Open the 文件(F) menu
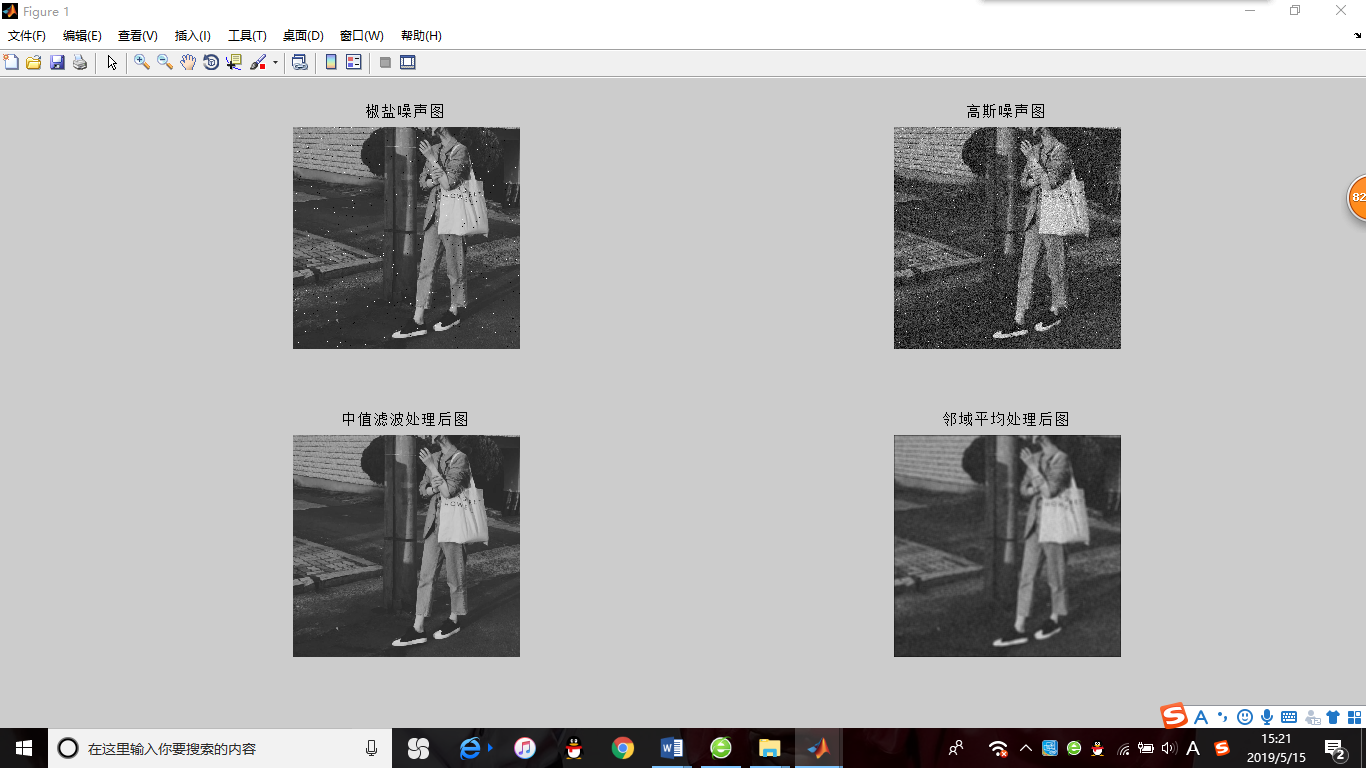 (x=27, y=36)
